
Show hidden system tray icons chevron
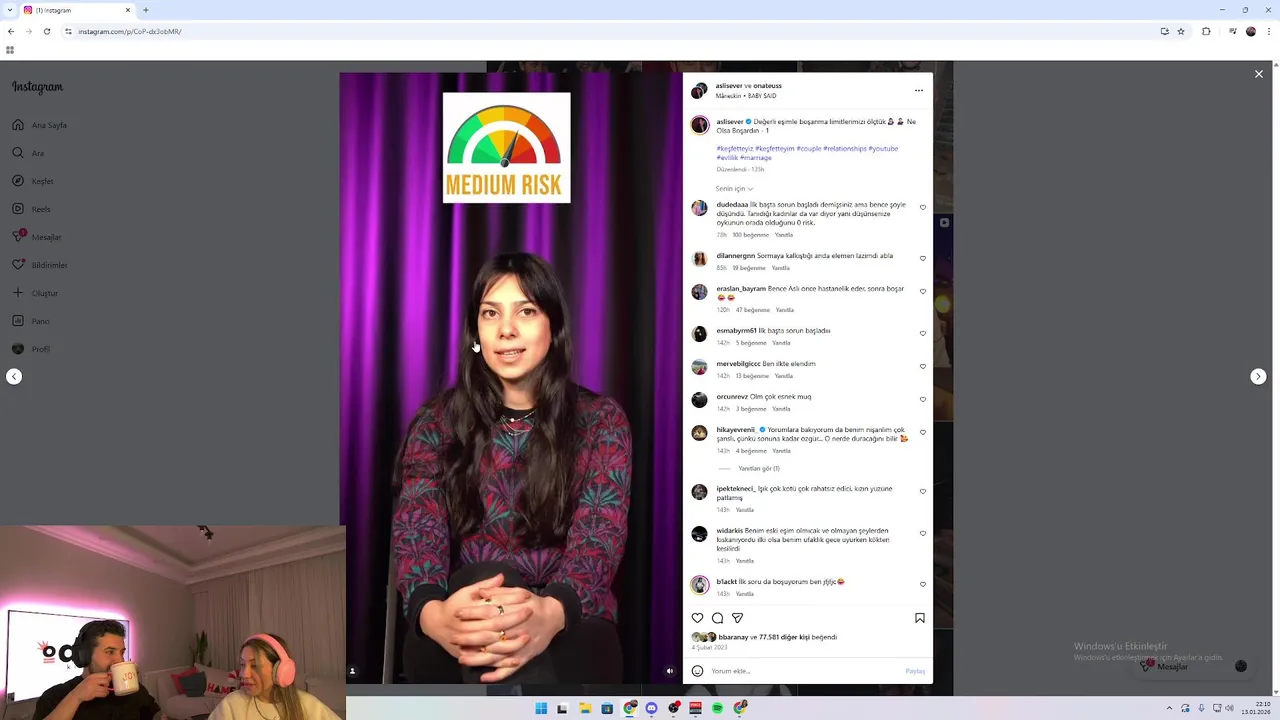[1169, 708]
